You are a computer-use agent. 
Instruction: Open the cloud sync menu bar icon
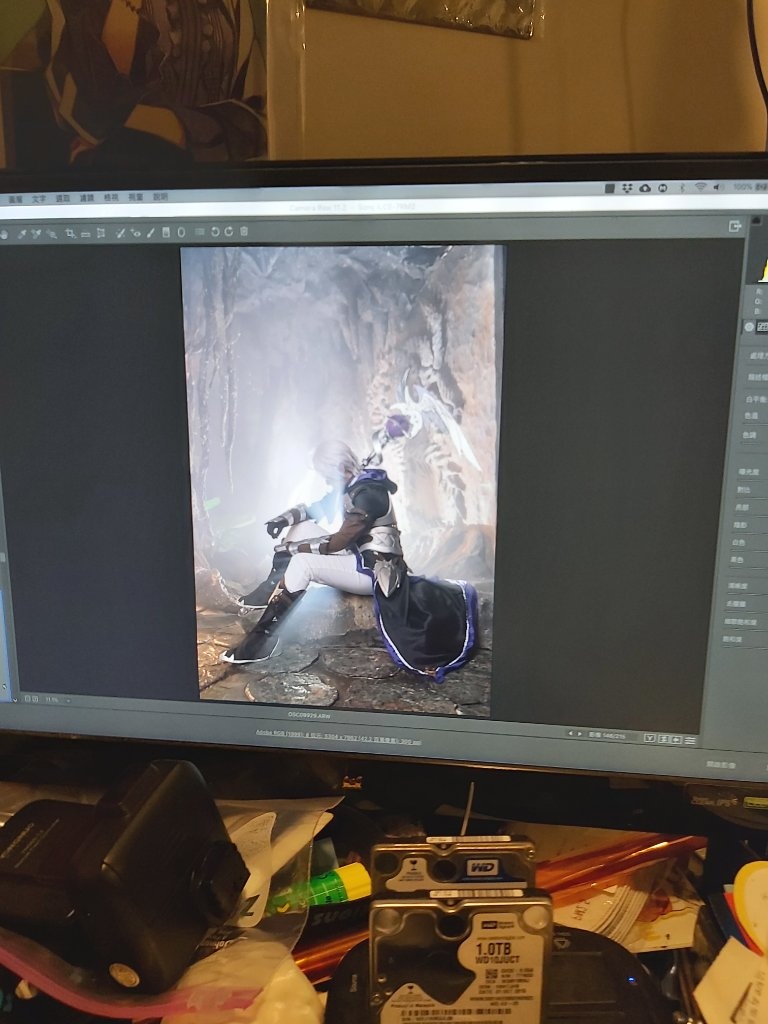(x=645, y=188)
